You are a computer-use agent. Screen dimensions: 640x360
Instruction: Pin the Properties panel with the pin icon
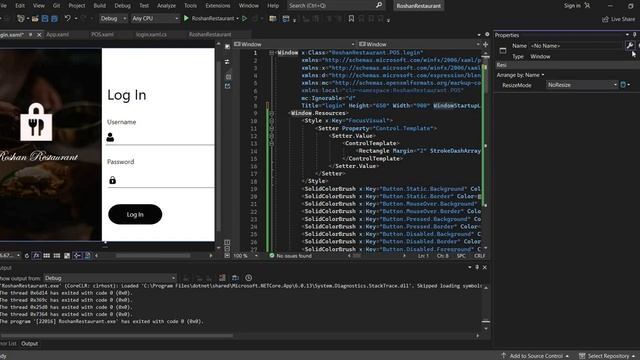[x=634, y=35]
